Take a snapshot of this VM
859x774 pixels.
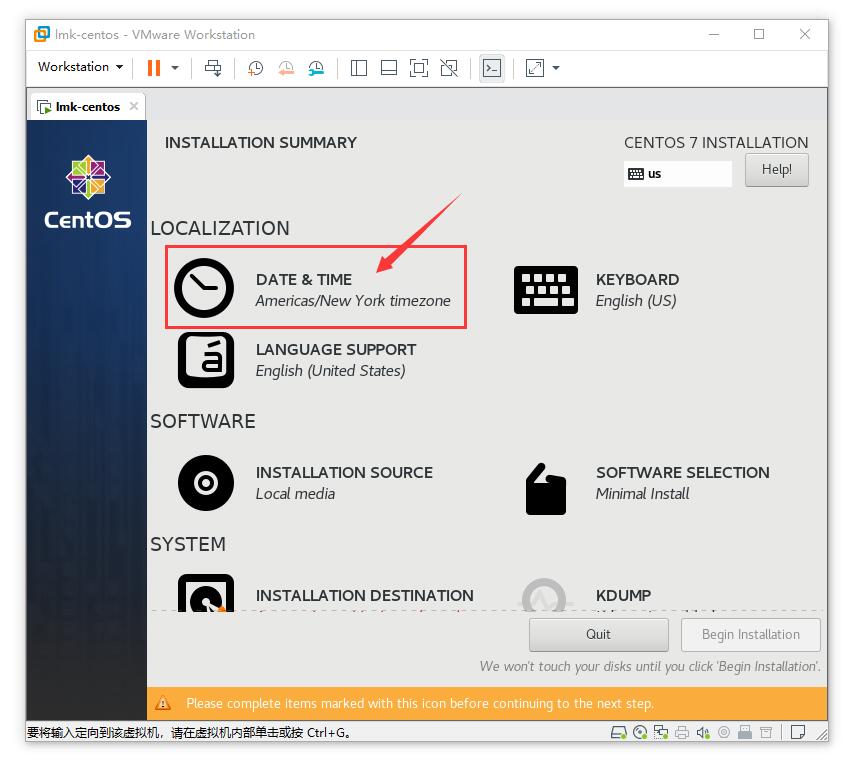[x=255, y=68]
